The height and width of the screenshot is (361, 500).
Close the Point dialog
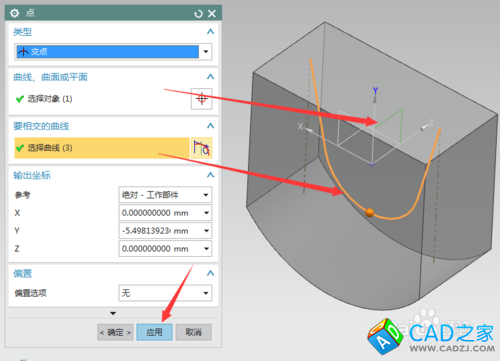click(212, 14)
